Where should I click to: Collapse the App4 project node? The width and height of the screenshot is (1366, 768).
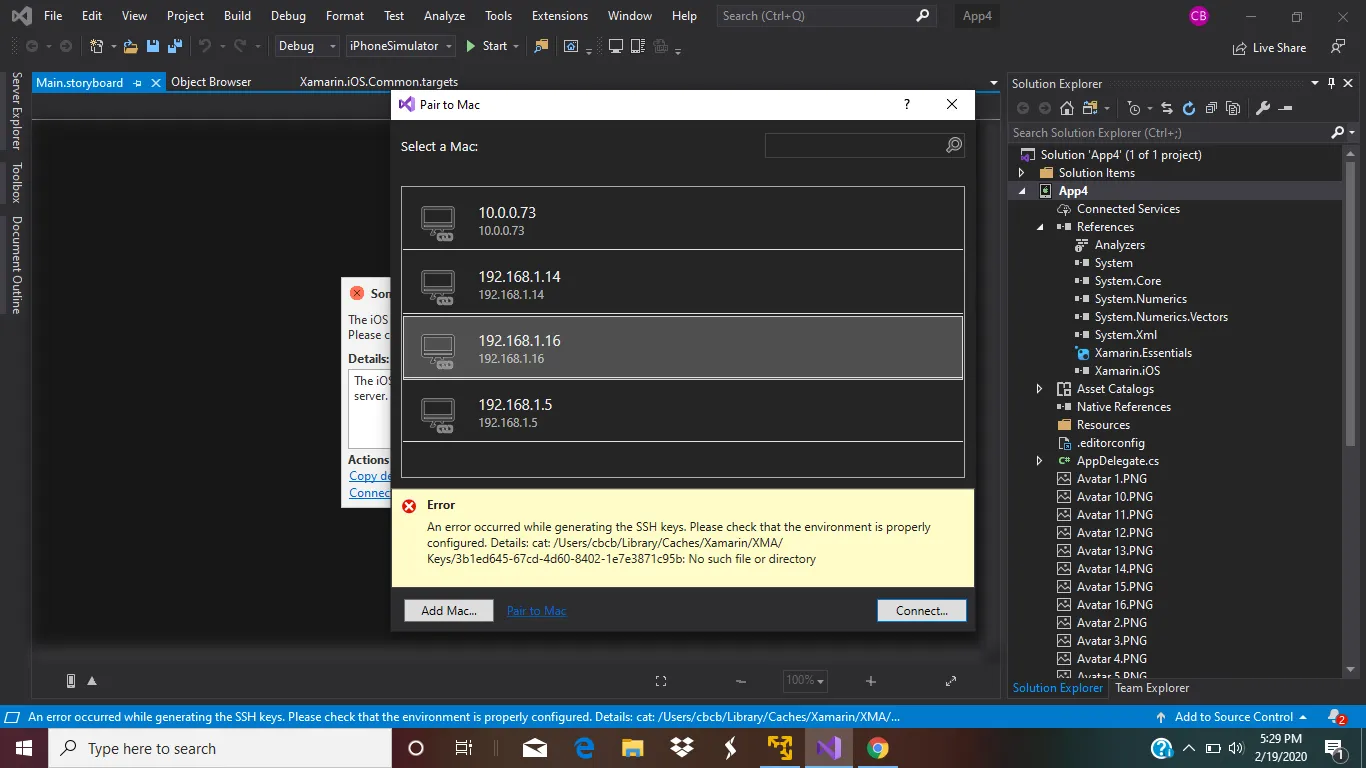click(x=1021, y=191)
